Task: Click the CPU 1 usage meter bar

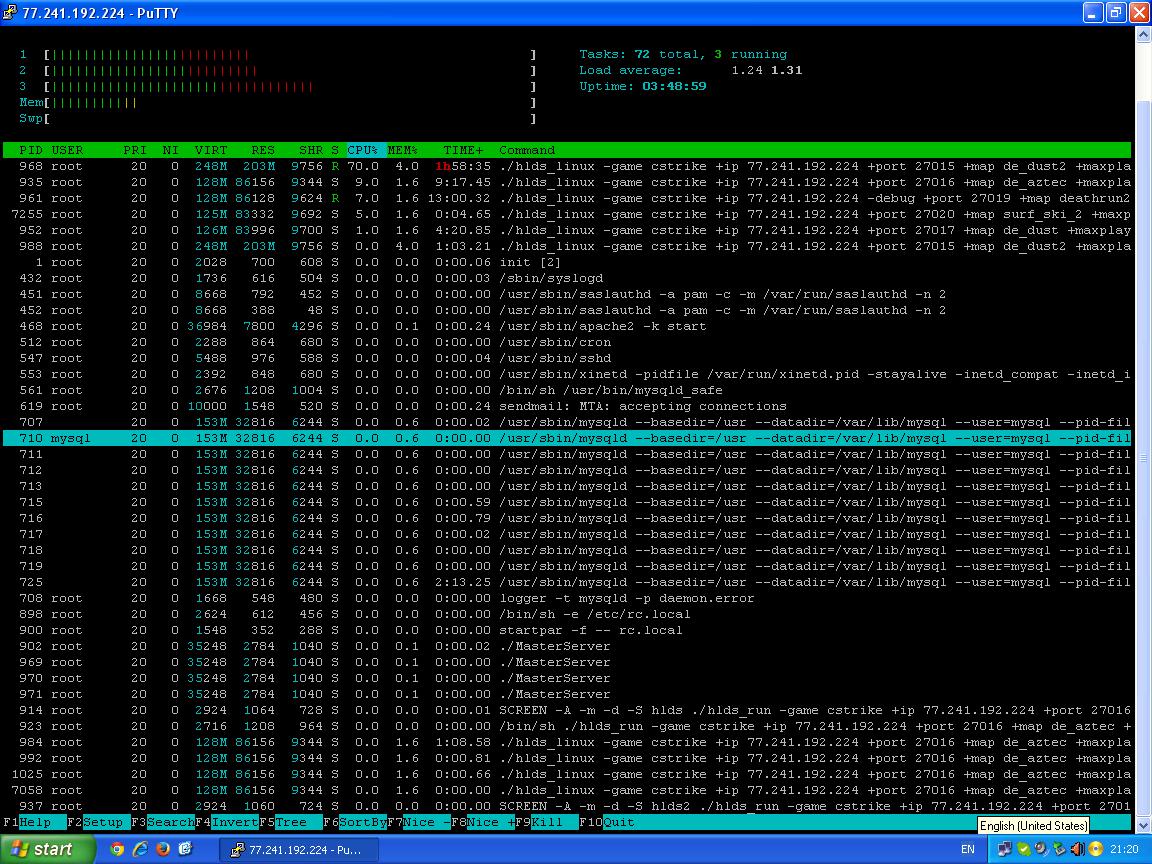Action: [x=290, y=54]
